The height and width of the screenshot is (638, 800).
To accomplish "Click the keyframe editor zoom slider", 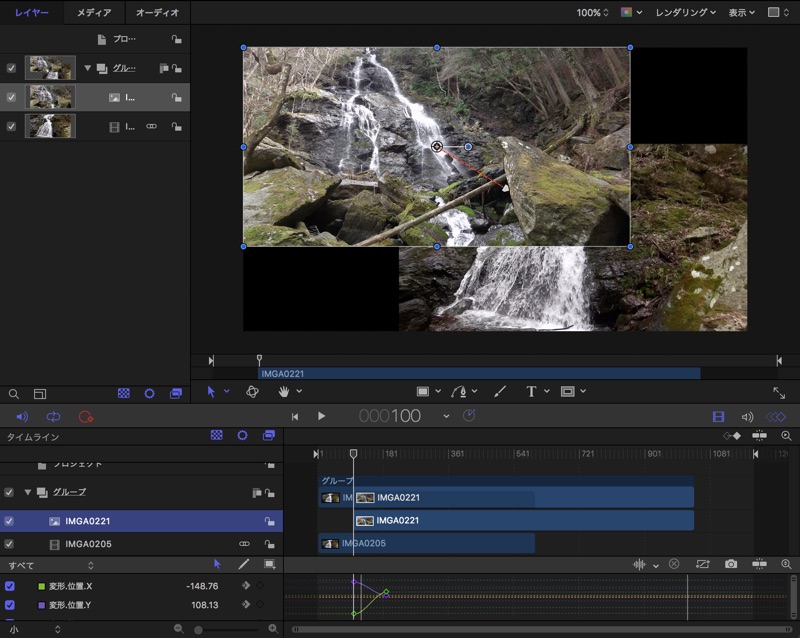I will 199,629.
